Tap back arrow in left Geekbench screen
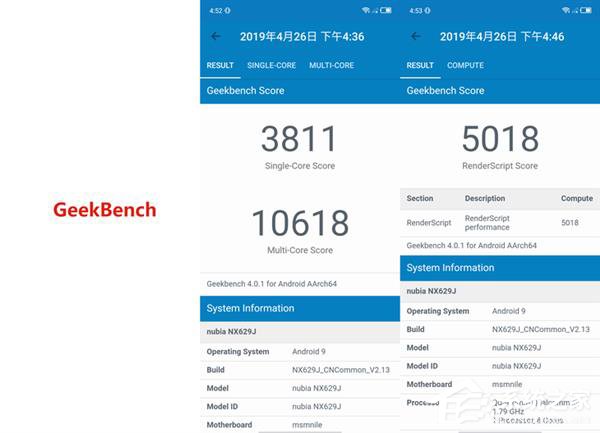 tap(216, 36)
